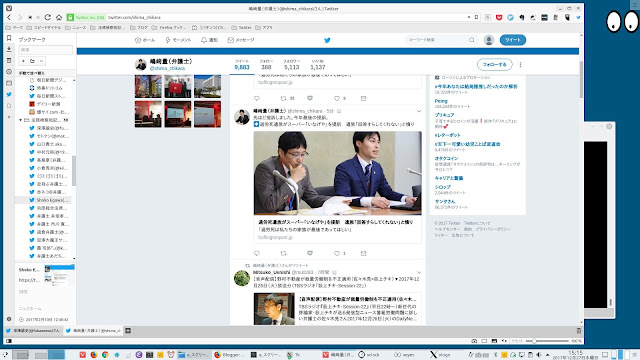Open the History clock panel icon
Screen dimensions: 640x360
click(9, 71)
